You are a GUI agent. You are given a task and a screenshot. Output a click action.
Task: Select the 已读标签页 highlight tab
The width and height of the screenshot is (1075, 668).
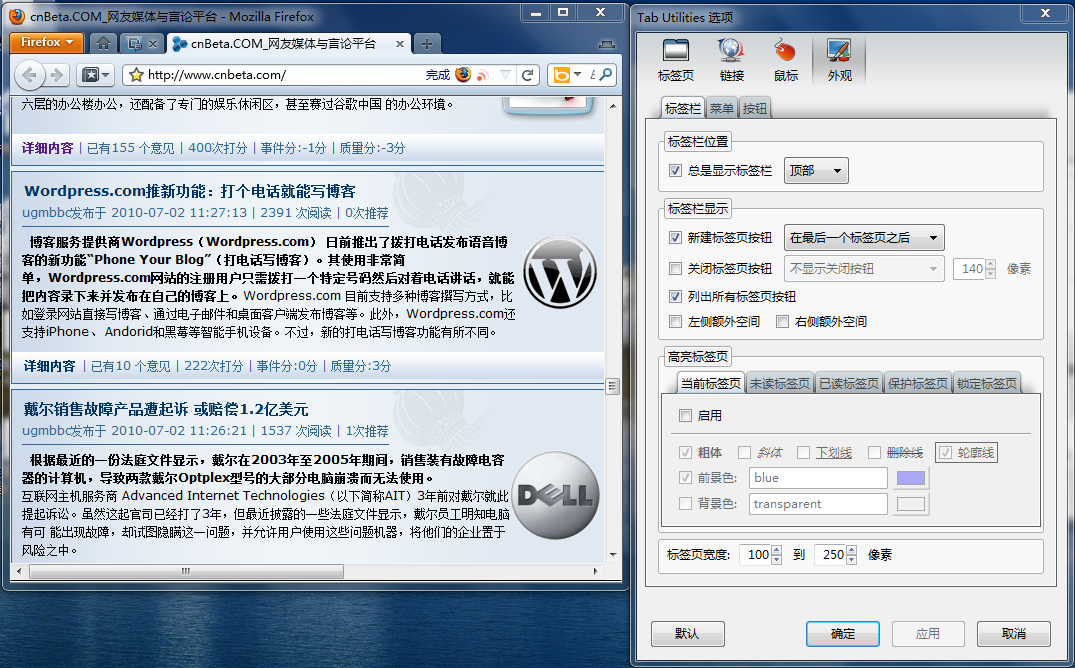coord(849,383)
